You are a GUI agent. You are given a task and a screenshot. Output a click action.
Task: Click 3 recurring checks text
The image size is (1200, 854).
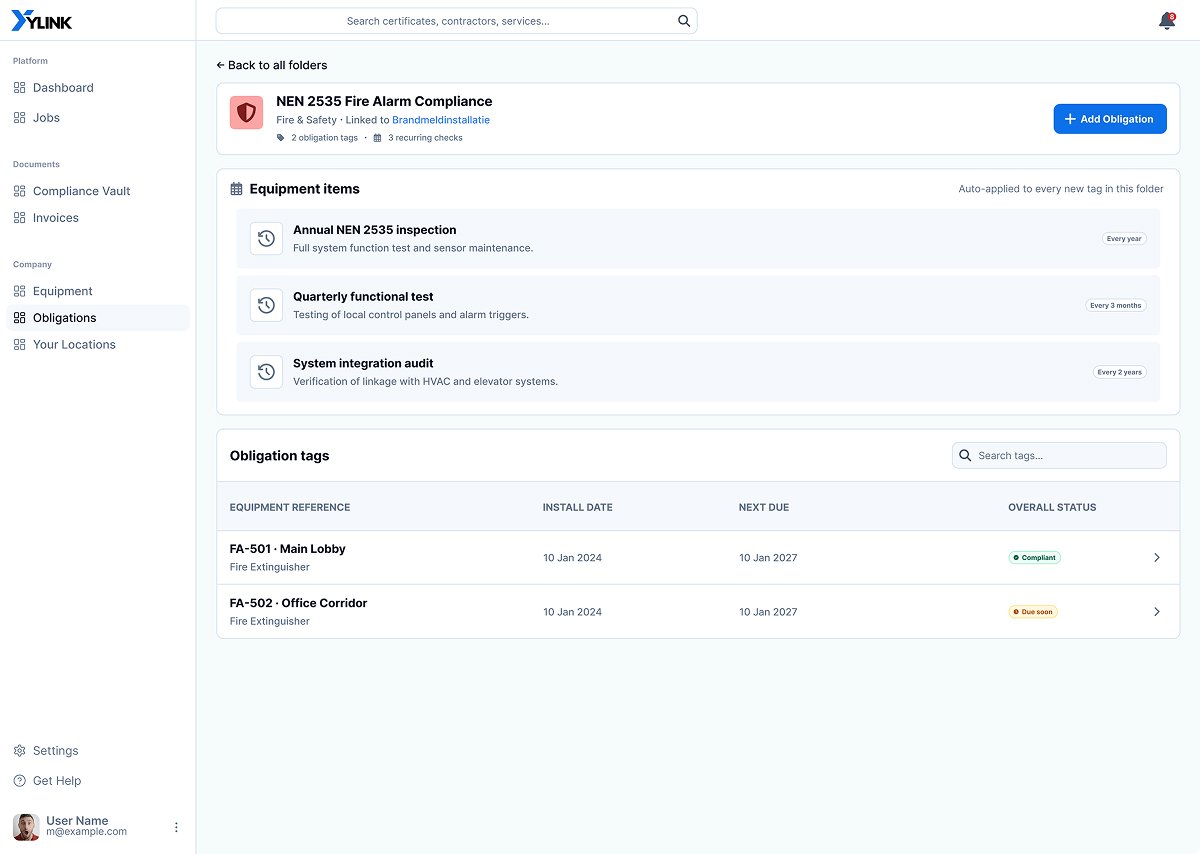point(425,138)
